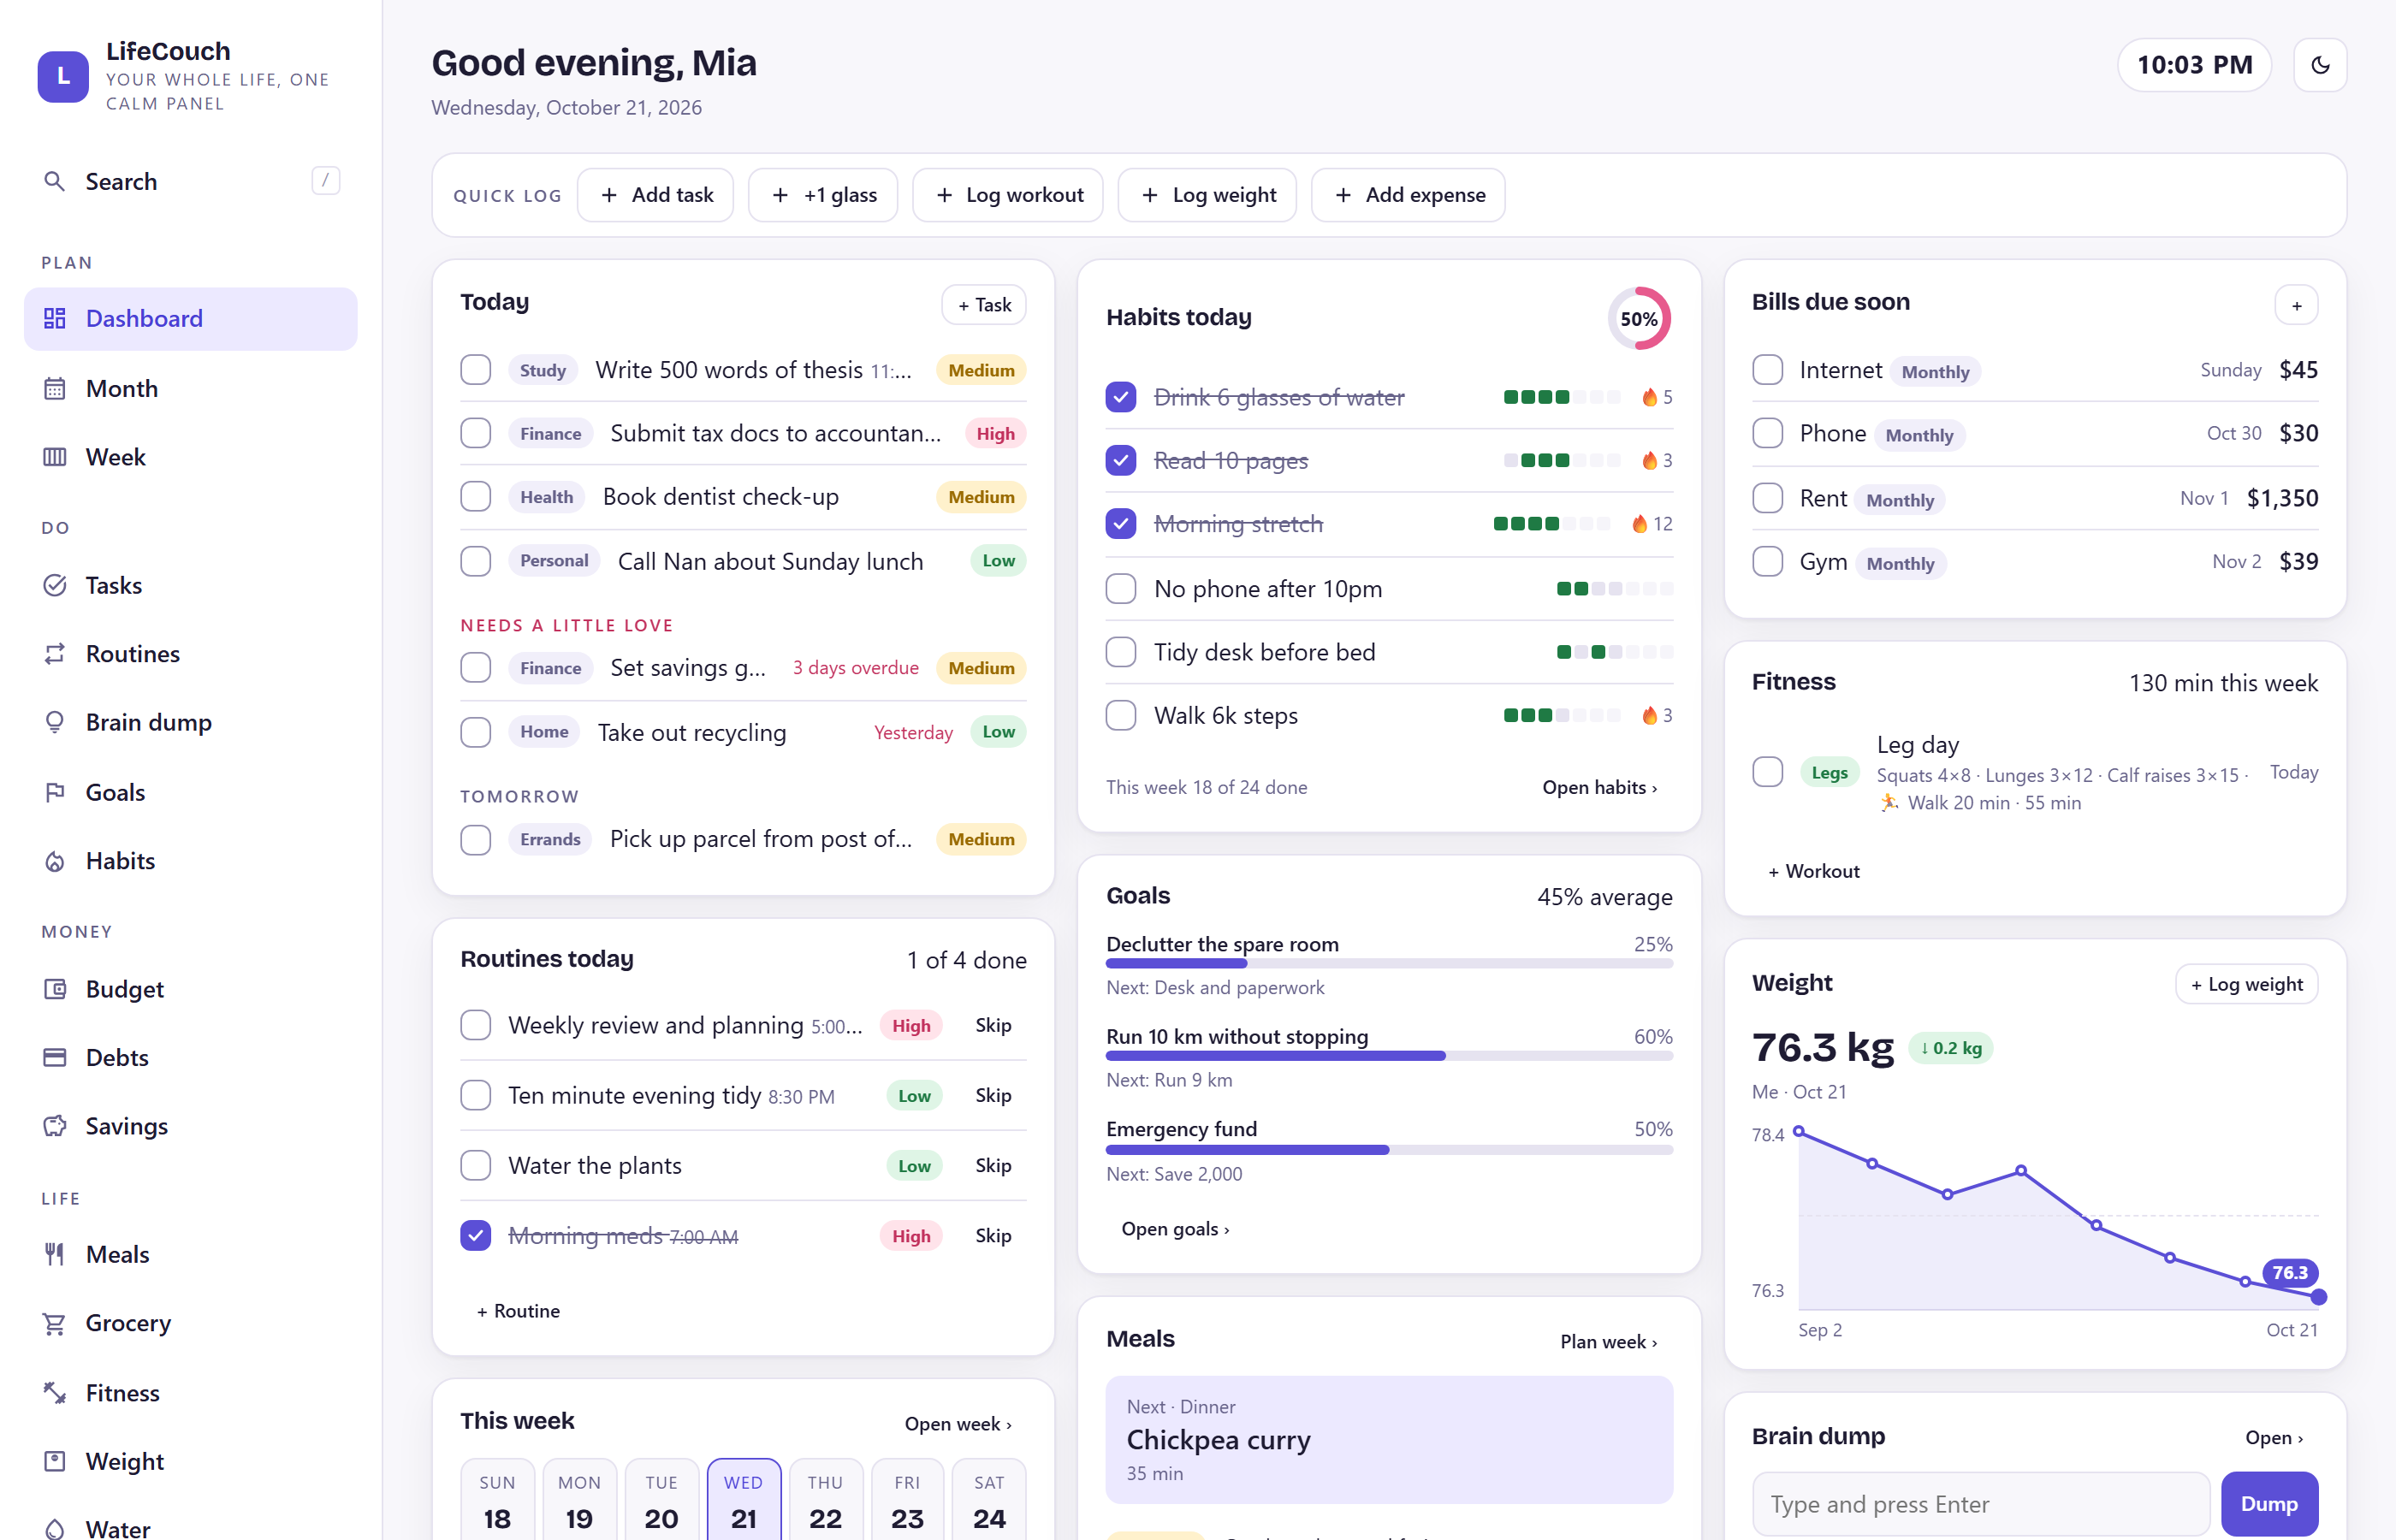
Task: Click the + Task button in Today
Action: [984, 305]
